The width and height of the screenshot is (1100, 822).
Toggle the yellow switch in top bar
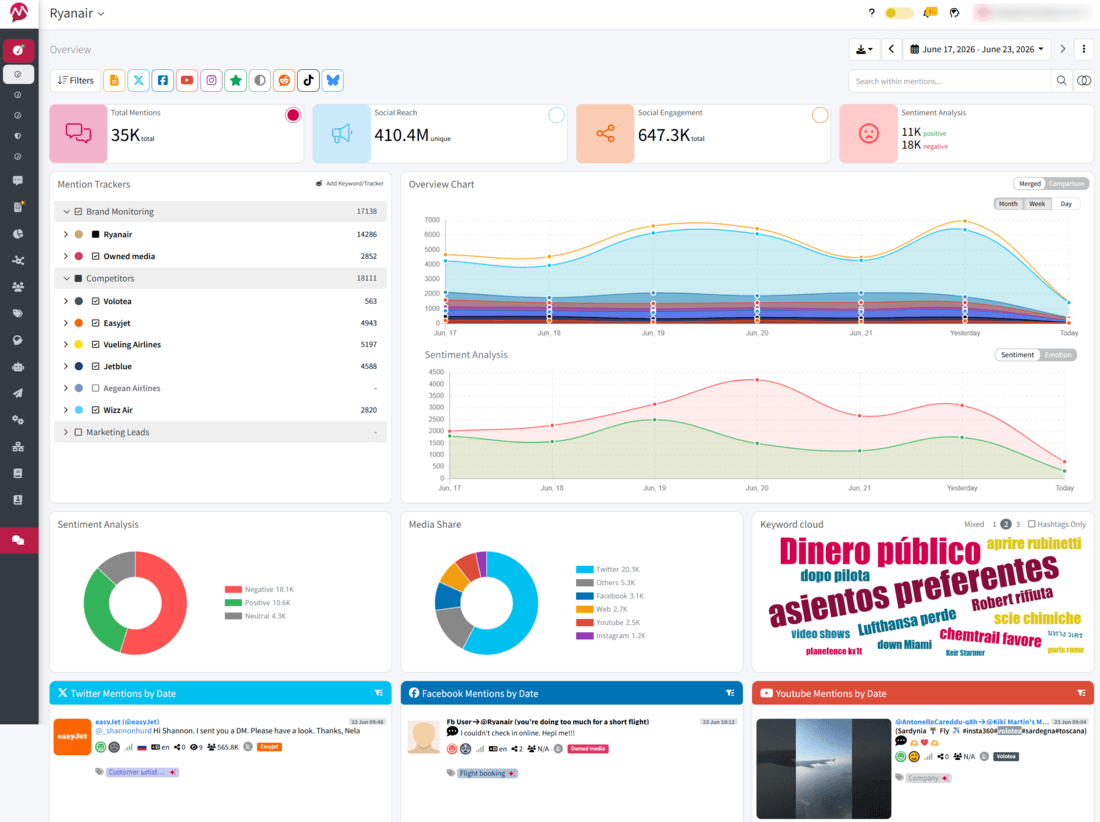pos(899,13)
